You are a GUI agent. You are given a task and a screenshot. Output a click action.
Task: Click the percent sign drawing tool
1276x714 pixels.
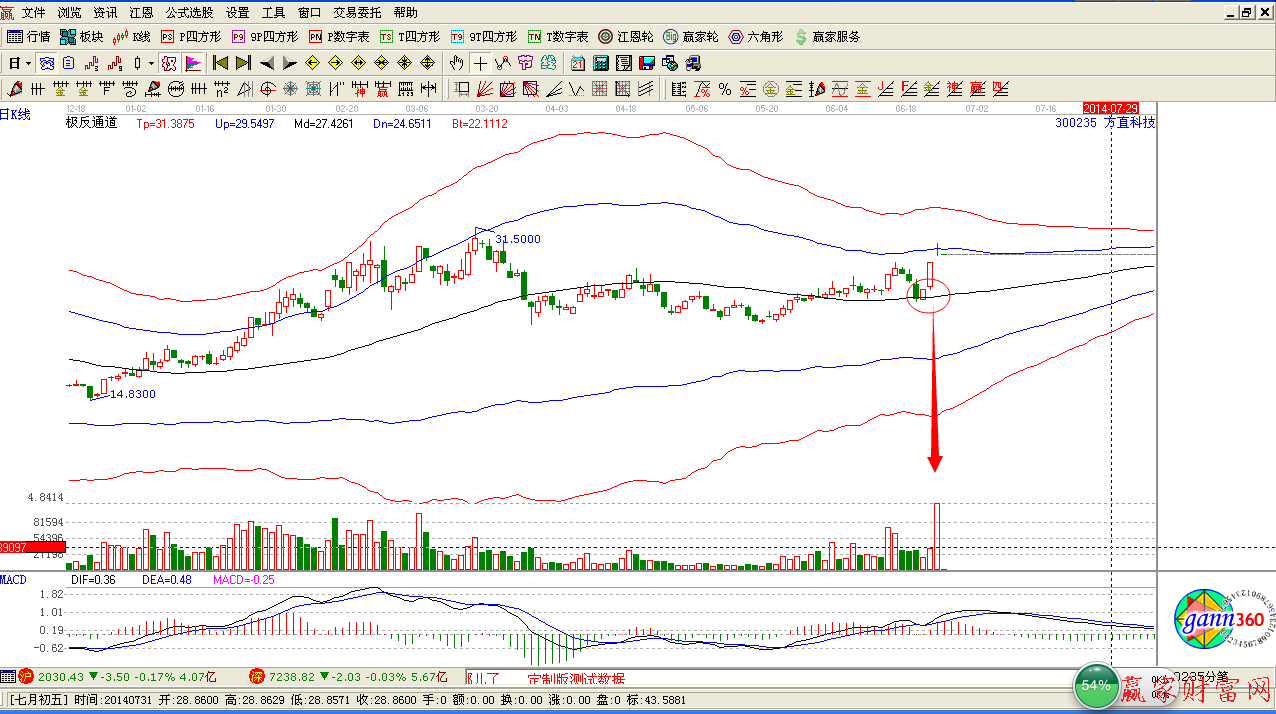point(724,89)
